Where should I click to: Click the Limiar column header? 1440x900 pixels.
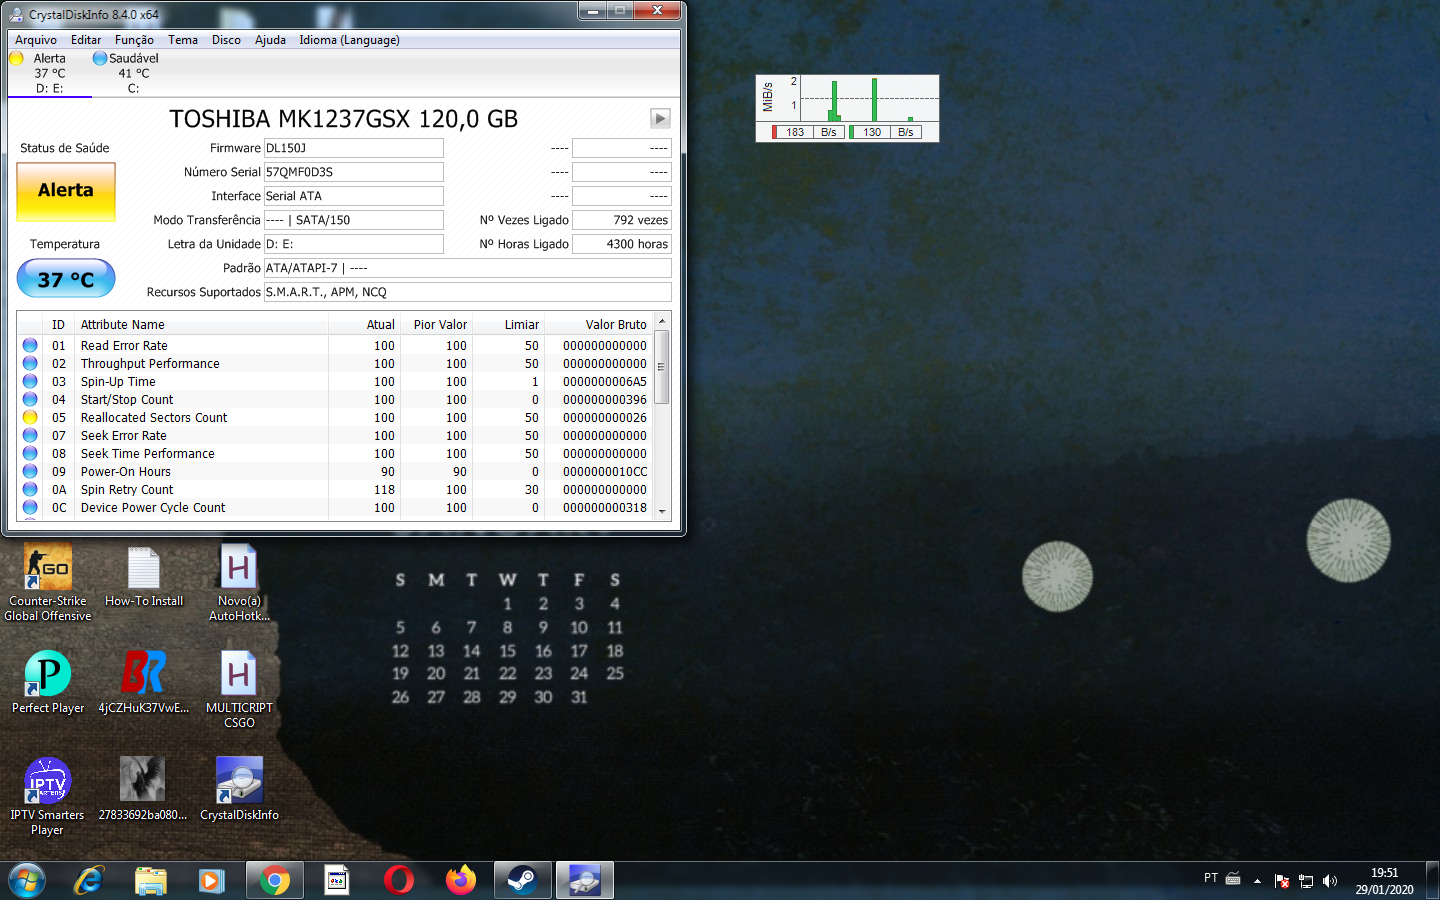point(509,324)
